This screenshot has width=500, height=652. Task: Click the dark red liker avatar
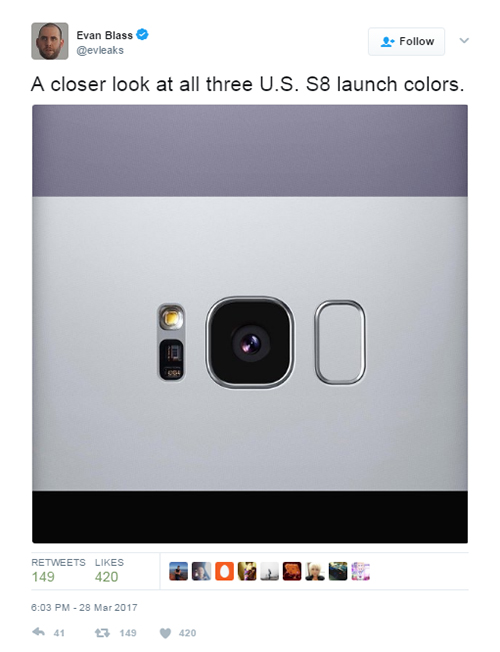pyautogui.click(x=292, y=571)
